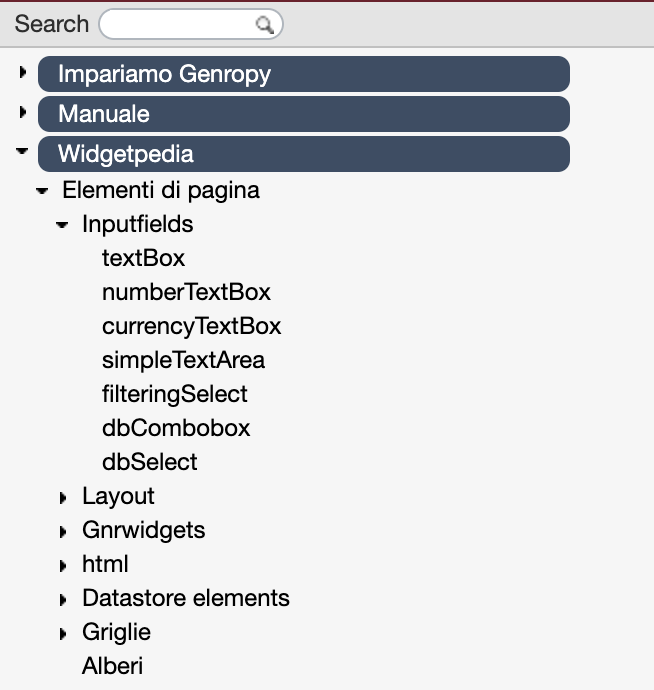Viewport: 654px width, 690px height.
Task: Expand the Datastore elements arrow
Action: (63, 599)
